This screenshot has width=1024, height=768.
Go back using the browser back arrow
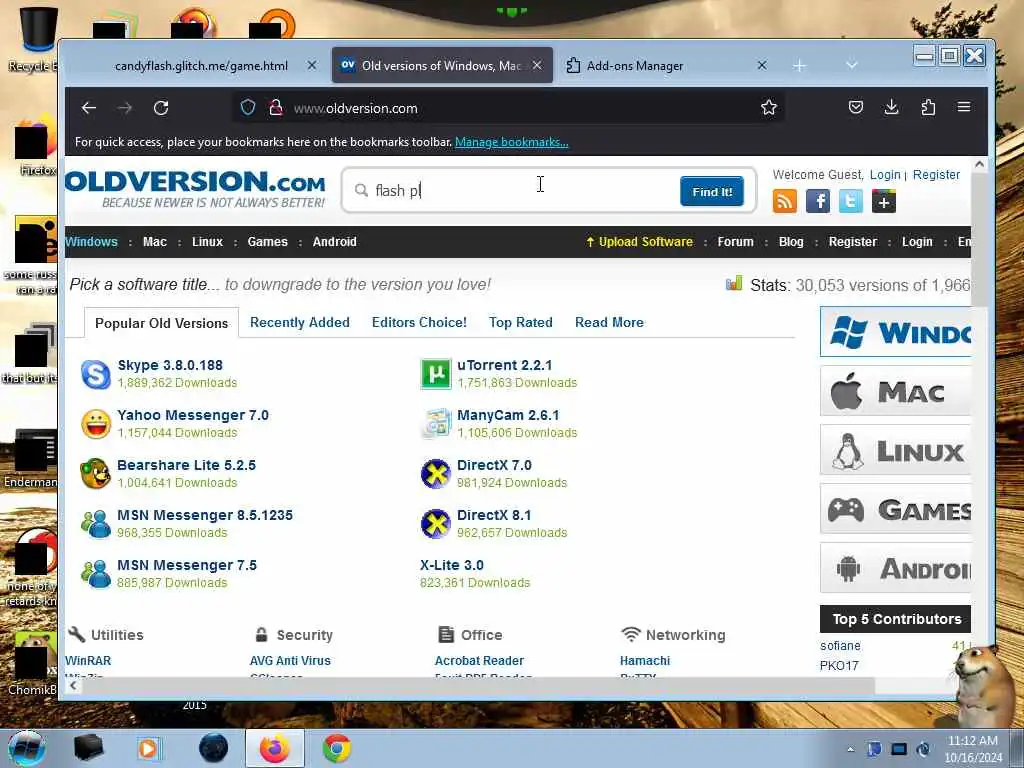coord(89,108)
